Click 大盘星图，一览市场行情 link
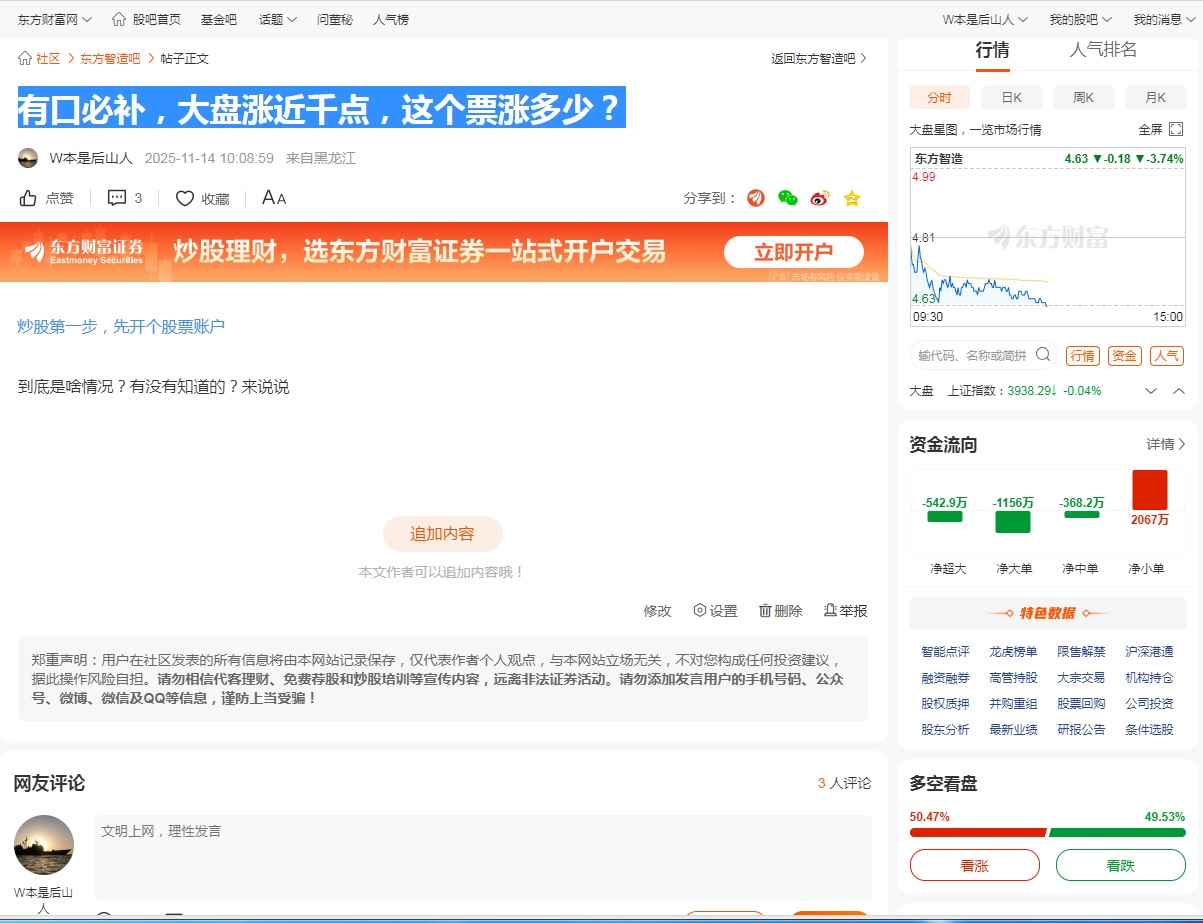 click(x=975, y=129)
